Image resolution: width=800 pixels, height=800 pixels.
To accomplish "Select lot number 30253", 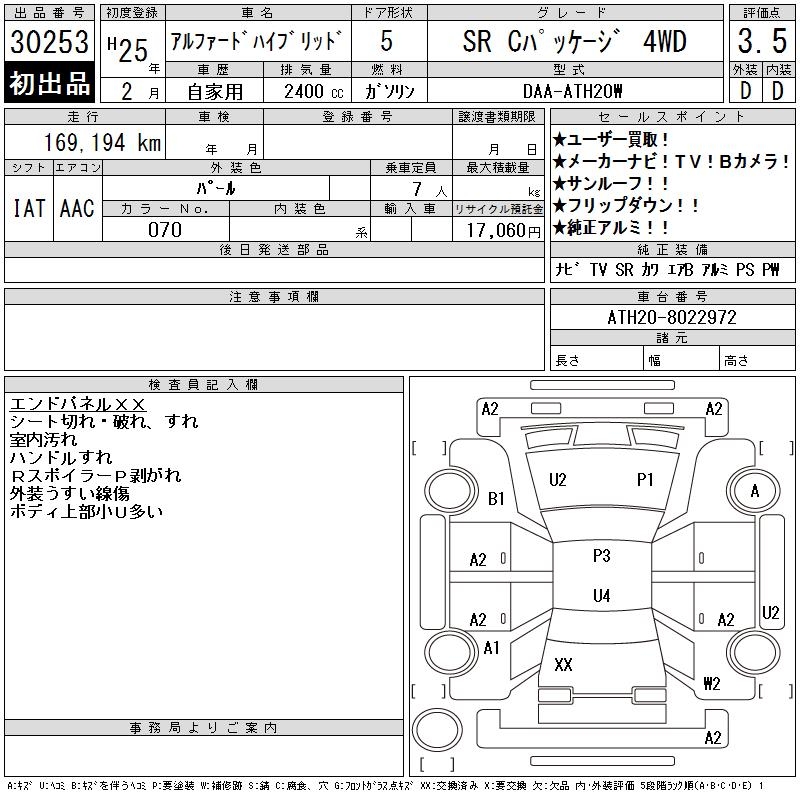I will [49, 43].
